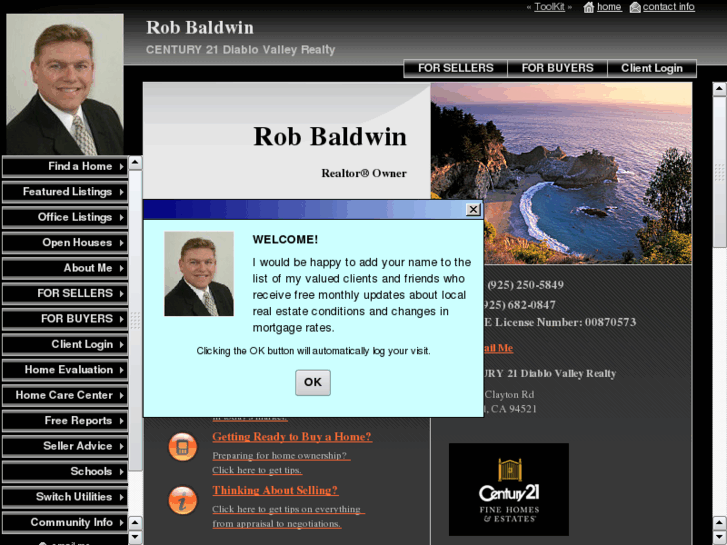
Task: Click the Preparing for home ownership link
Action: pos(281,456)
